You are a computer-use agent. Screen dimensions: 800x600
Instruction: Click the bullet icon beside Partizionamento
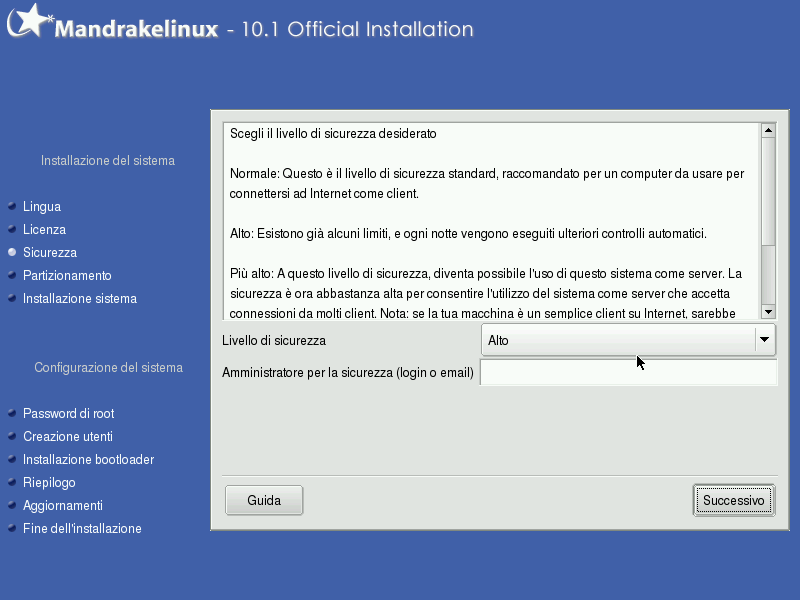(12, 276)
